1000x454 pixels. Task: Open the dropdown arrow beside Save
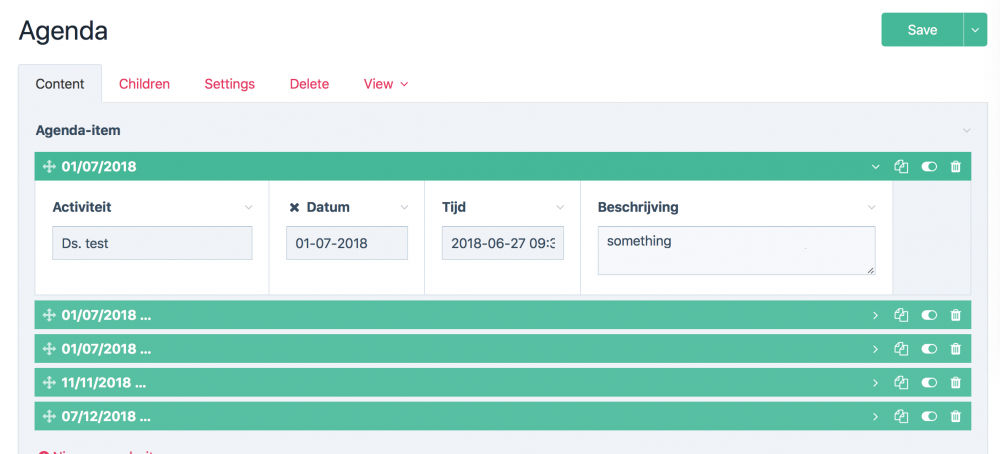(x=975, y=30)
